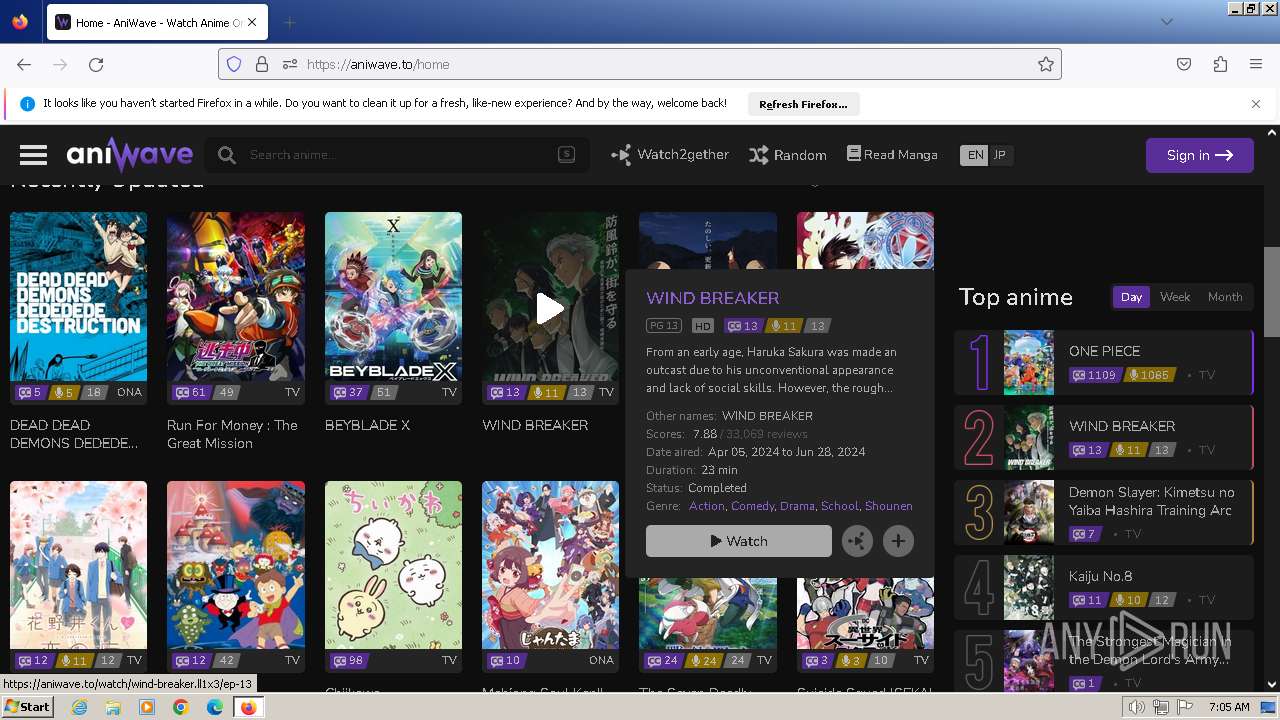Dismiss the Firefox refresh notification bar
This screenshot has width=1280, height=720.
pos(1256,104)
